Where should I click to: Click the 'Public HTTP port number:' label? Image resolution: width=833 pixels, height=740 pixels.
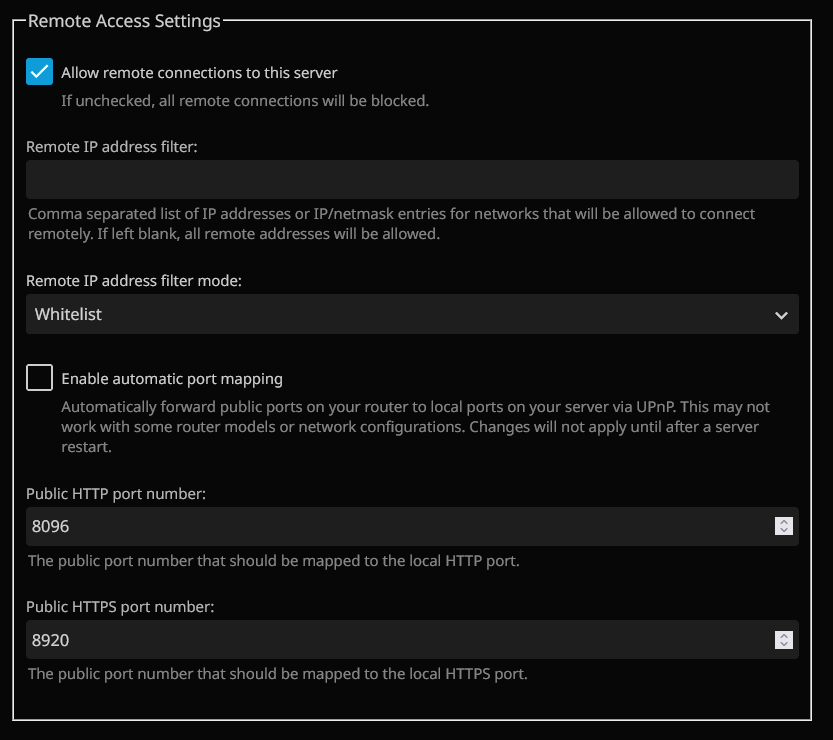tap(116, 494)
